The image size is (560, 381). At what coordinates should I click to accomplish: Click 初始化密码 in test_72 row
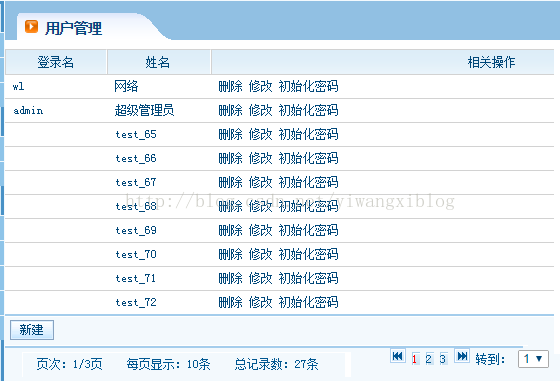coord(308,302)
